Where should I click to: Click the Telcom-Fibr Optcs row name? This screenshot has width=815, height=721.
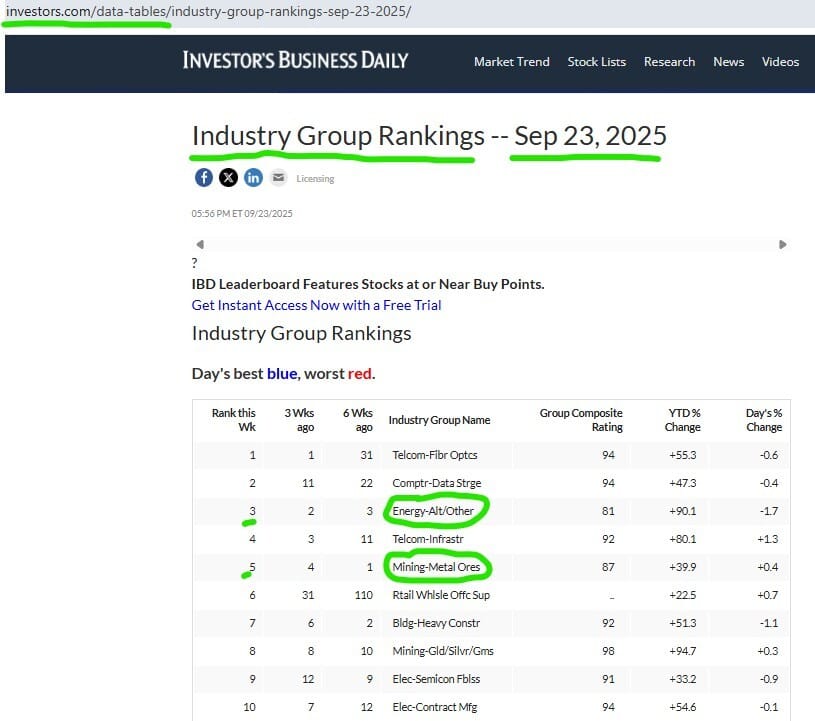point(434,455)
